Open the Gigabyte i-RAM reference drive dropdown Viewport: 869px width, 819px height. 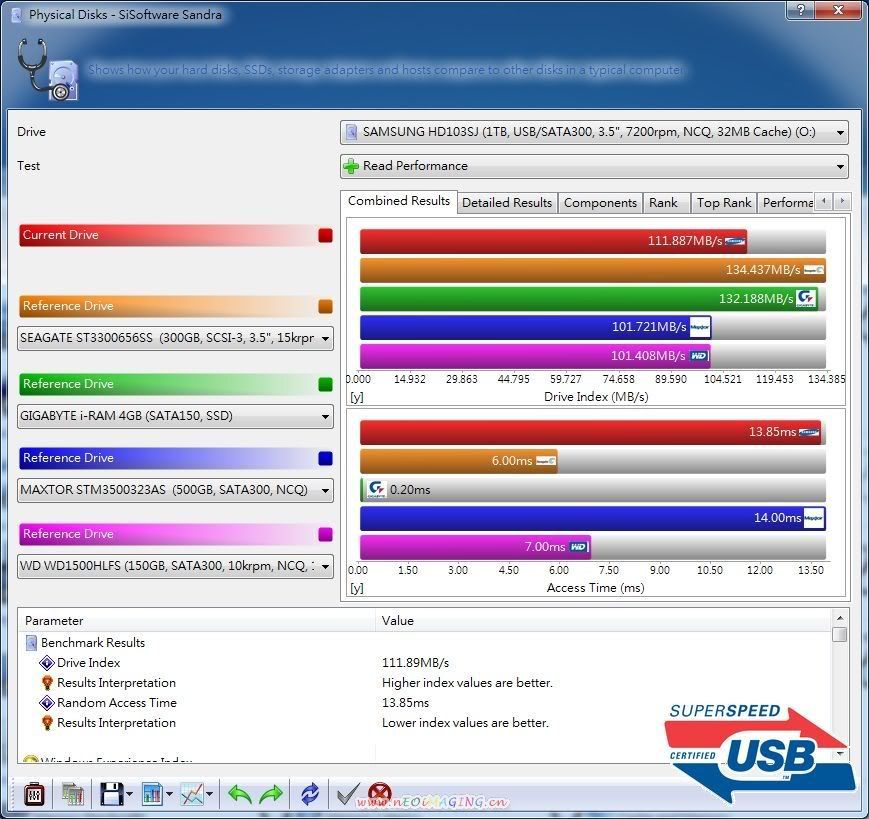click(x=175, y=416)
